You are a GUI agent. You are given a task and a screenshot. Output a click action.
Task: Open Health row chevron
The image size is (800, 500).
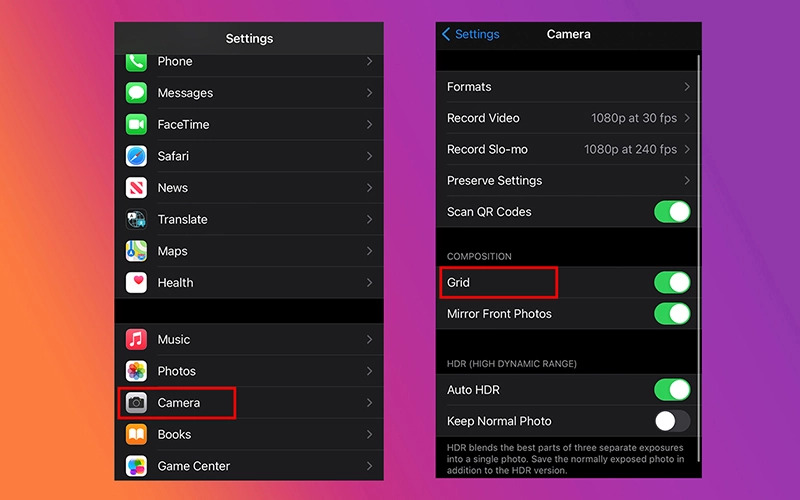pyautogui.click(x=369, y=283)
